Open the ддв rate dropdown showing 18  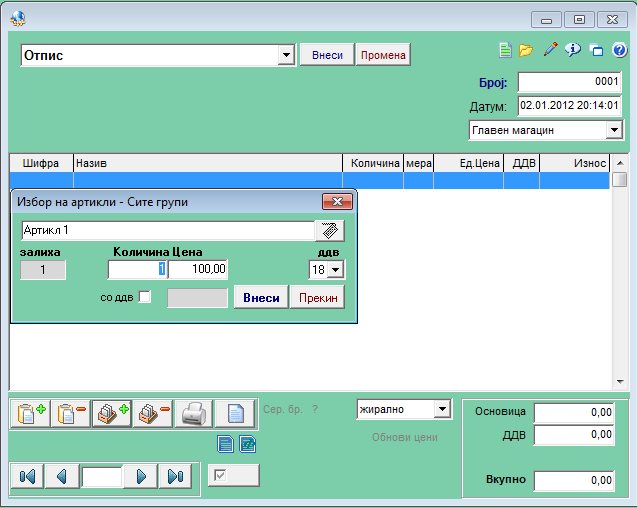coord(335,270)
